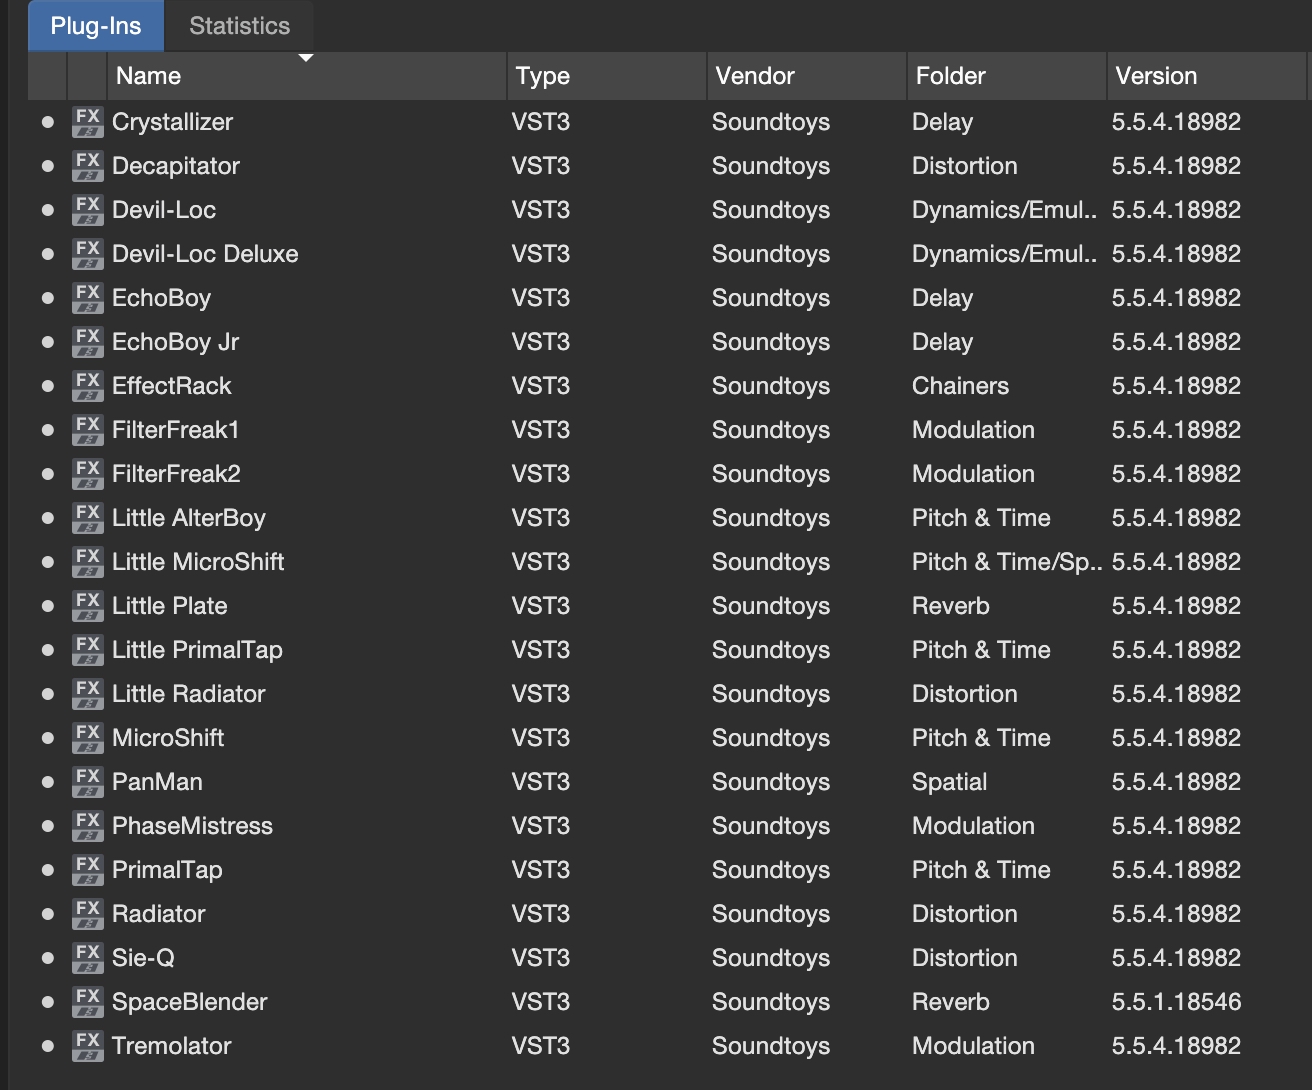
Task: Select the FX icon for PanMan
Action: (87, 782)
